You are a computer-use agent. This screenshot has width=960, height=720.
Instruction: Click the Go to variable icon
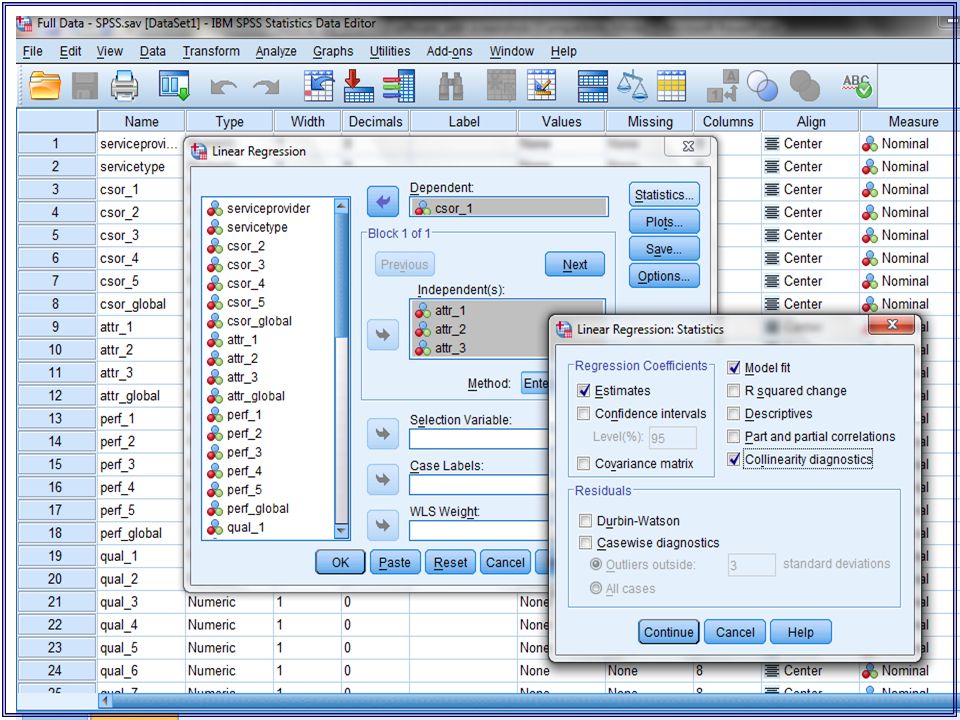(x=359, y=85)
